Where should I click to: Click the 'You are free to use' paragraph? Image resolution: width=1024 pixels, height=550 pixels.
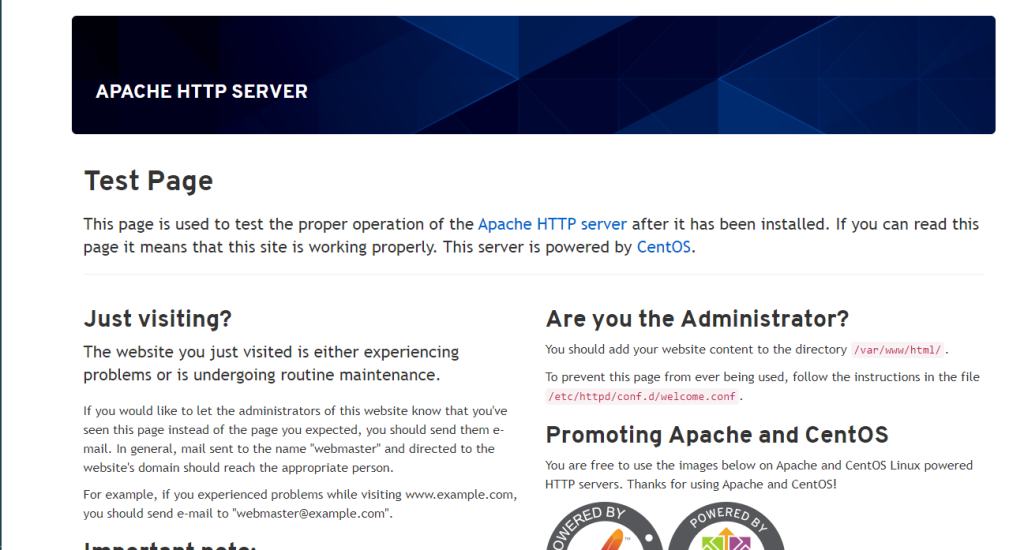click(x=758, y=474)
